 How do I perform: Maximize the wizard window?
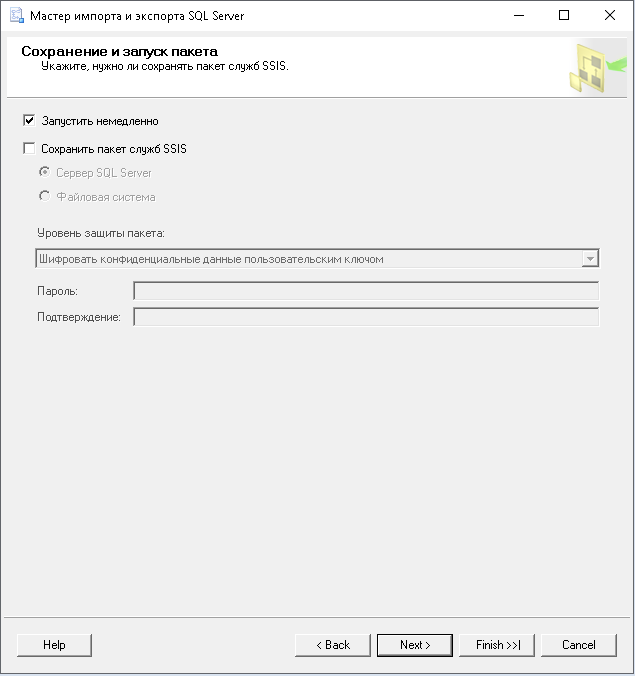point(564,16)
